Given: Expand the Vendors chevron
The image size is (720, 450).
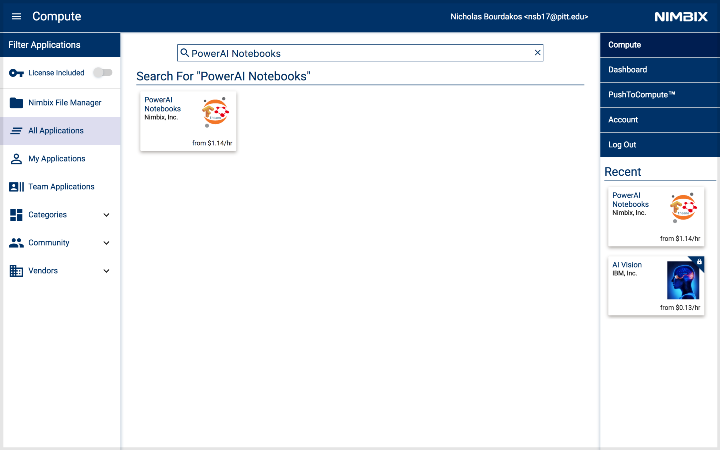Looking at the screenshot, I should coord(107,271).
